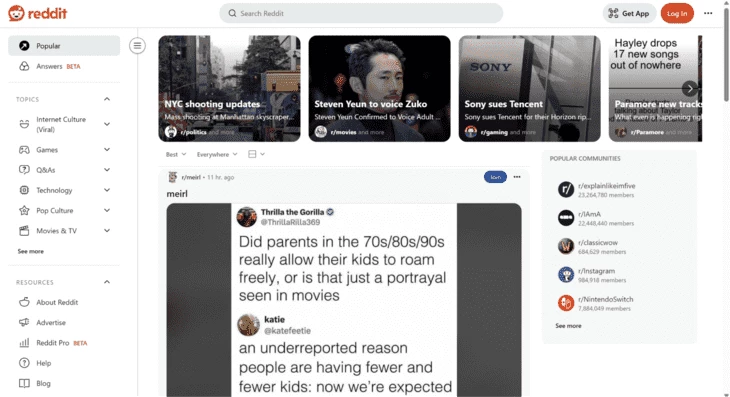Viewport: 730px width, 397px height.
Task: Click the r/IAmA community avatar
Action: pyautogui.click(x=566, y=218)
